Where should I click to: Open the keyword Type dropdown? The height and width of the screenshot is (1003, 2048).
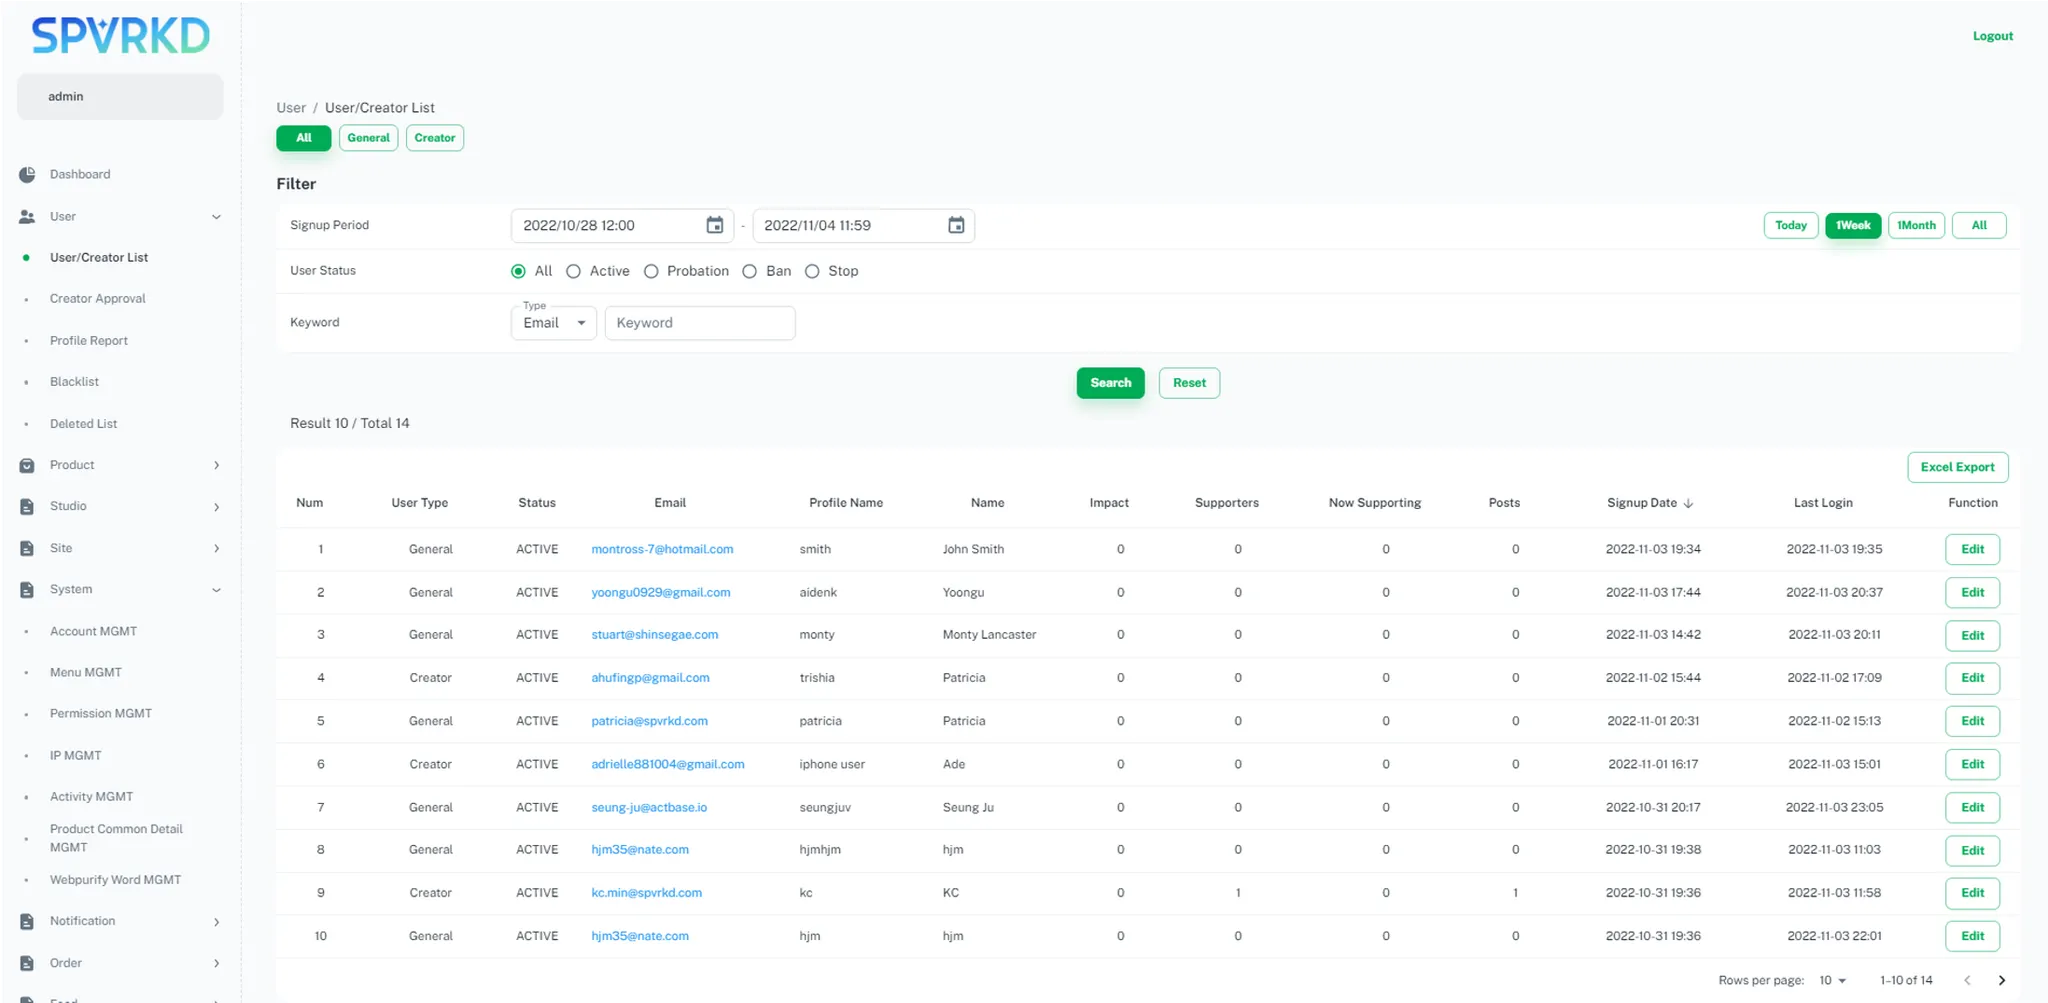point(554,324)
